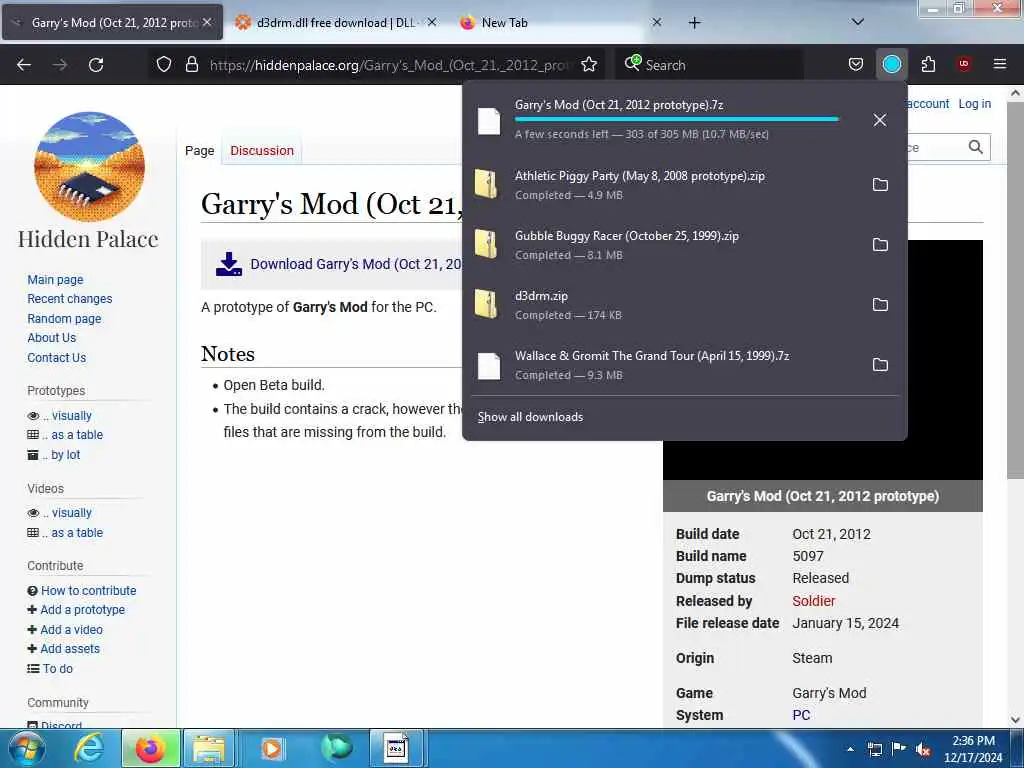Image resolution: width=1024 pixels, height=768 pixels.
Task: Open the Main page sidebar link
Action: [56, 280]
